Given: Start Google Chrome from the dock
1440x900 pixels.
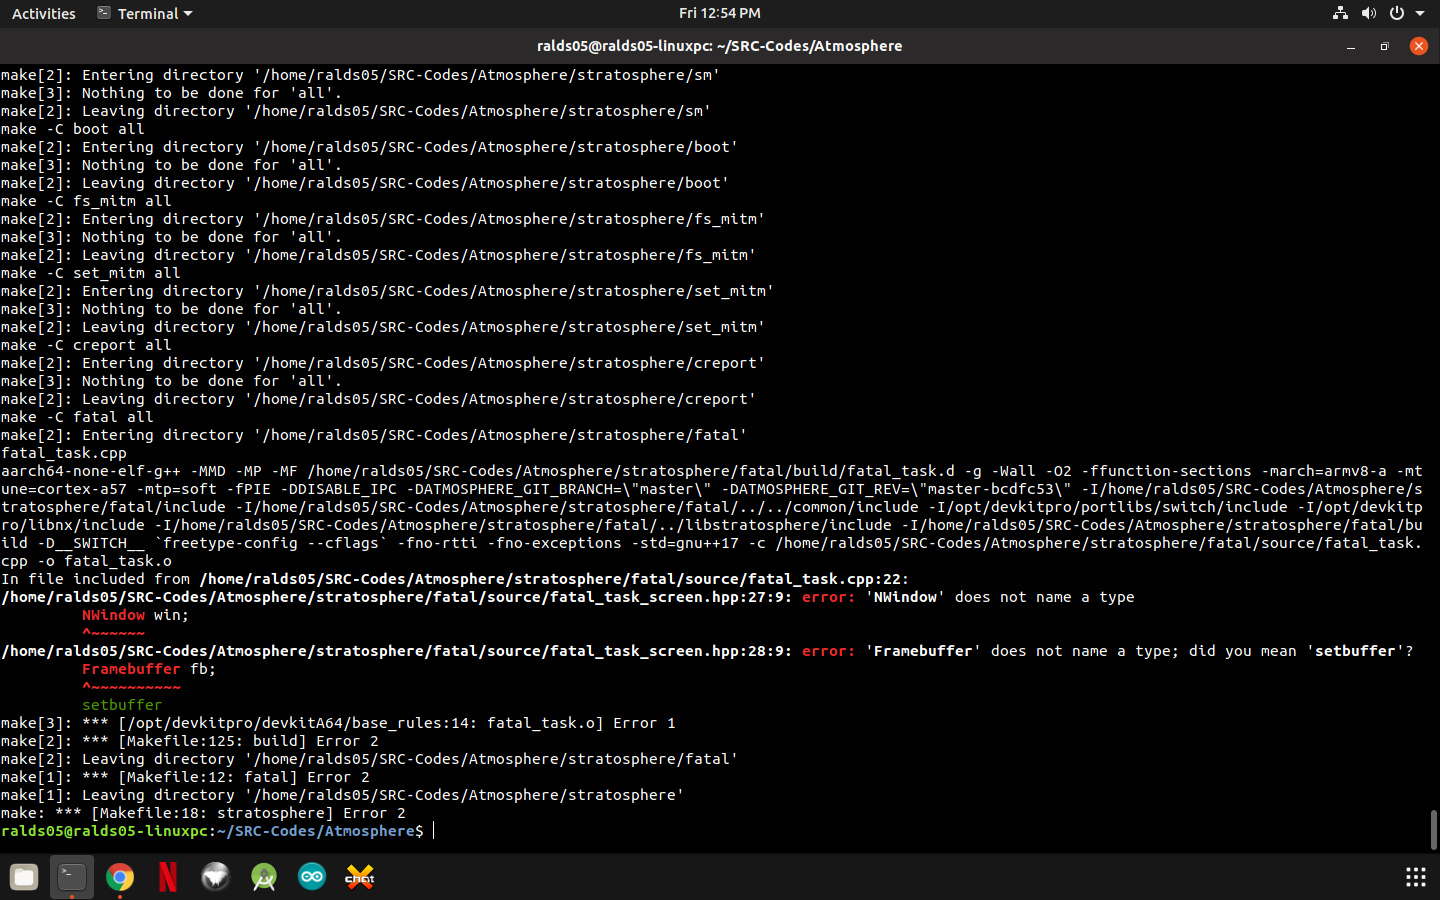Looking at the screenshot, I should [x=119, y=877].
